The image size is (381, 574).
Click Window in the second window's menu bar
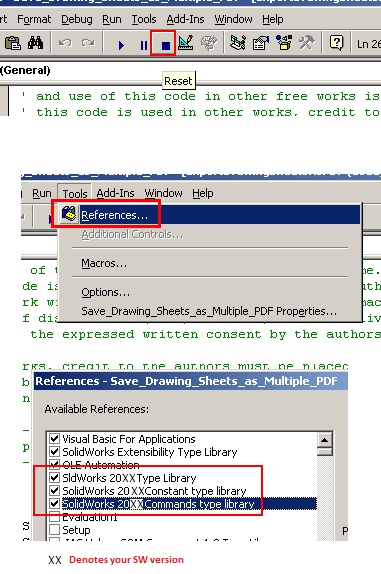pyautogui.click(x=163, y=193)
